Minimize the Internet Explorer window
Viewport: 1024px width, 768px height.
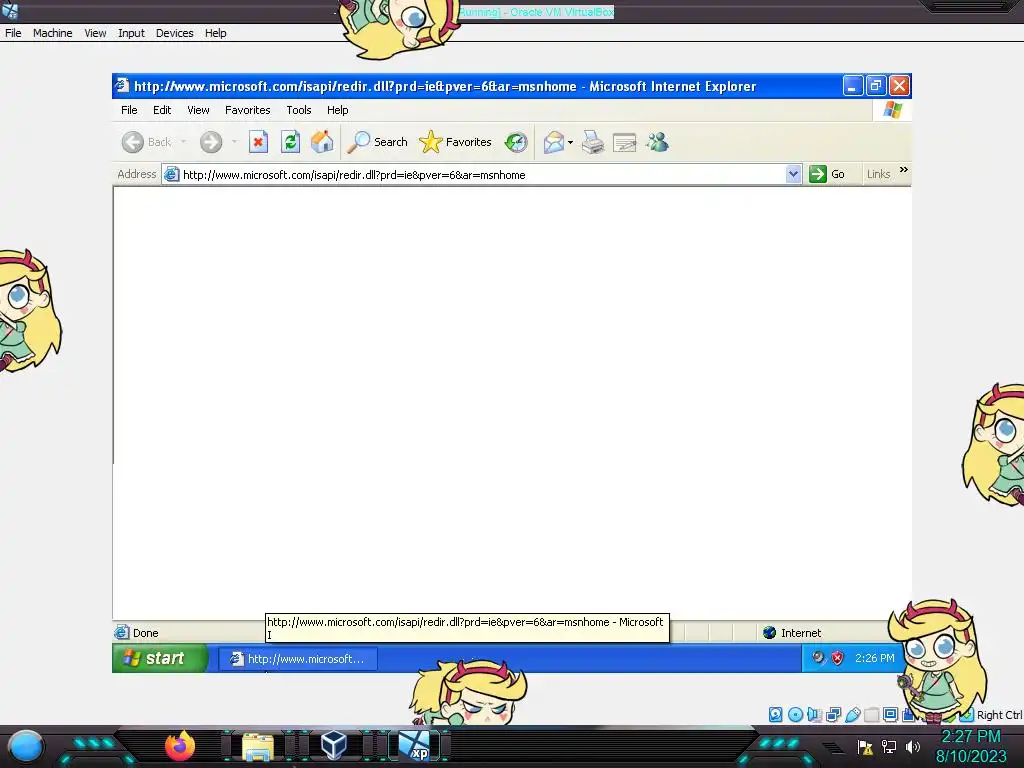(x=852, y=86)
